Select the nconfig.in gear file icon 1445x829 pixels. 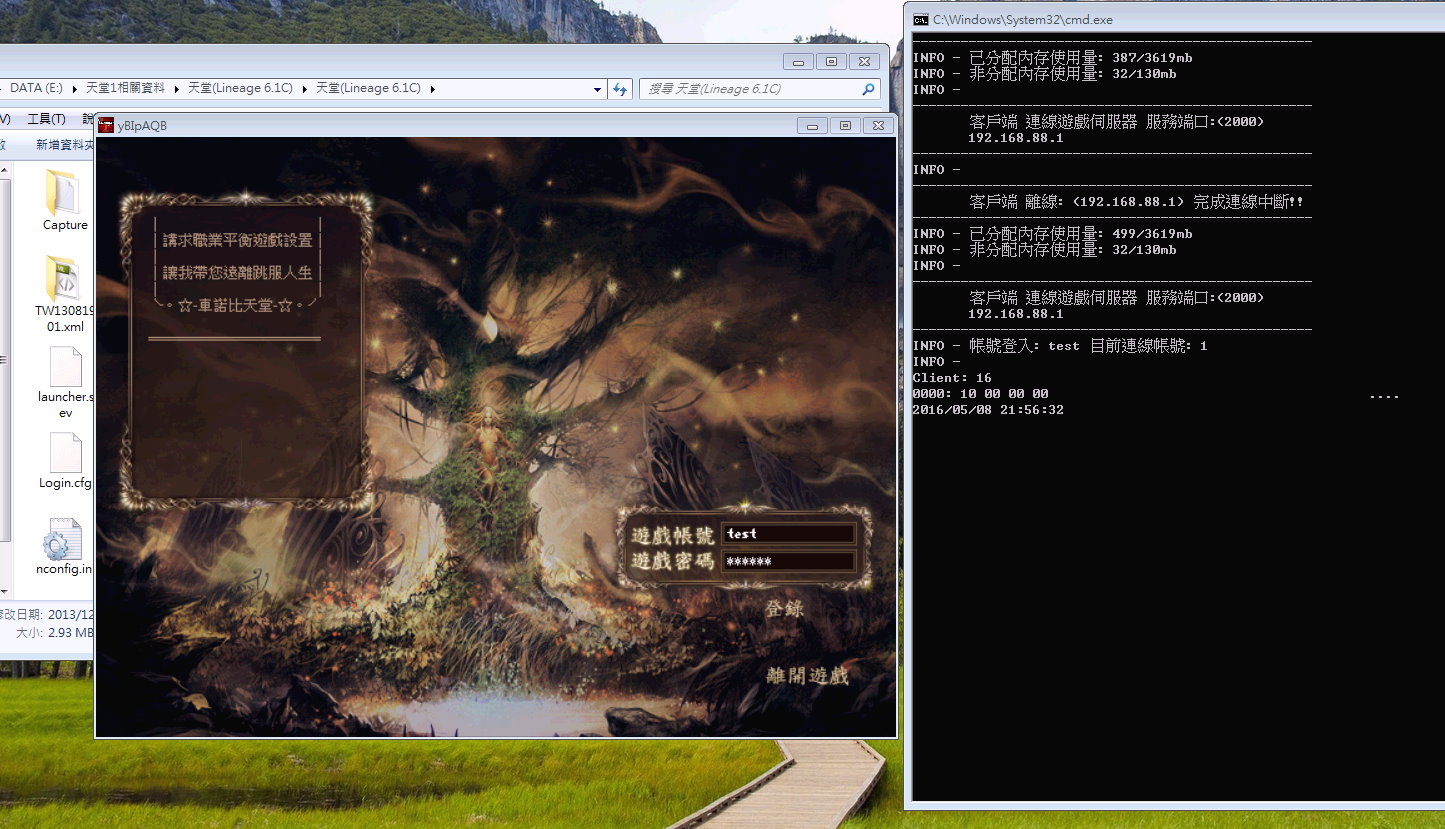click(x=62, y=539)
